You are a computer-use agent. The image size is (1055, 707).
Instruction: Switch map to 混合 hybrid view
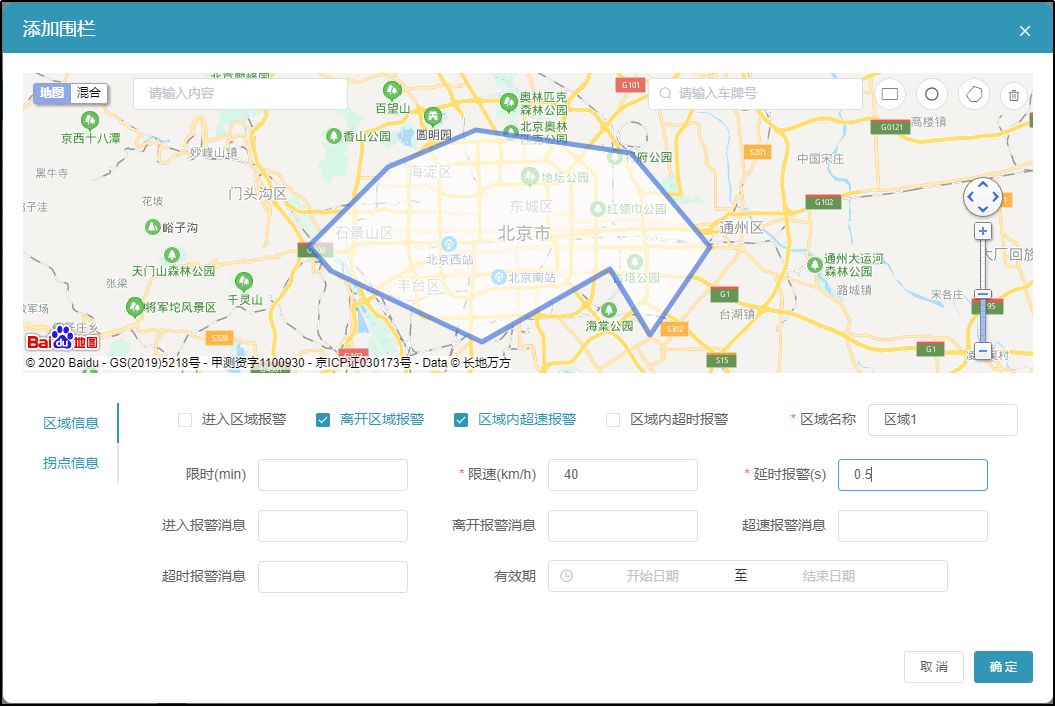point(88,93)
